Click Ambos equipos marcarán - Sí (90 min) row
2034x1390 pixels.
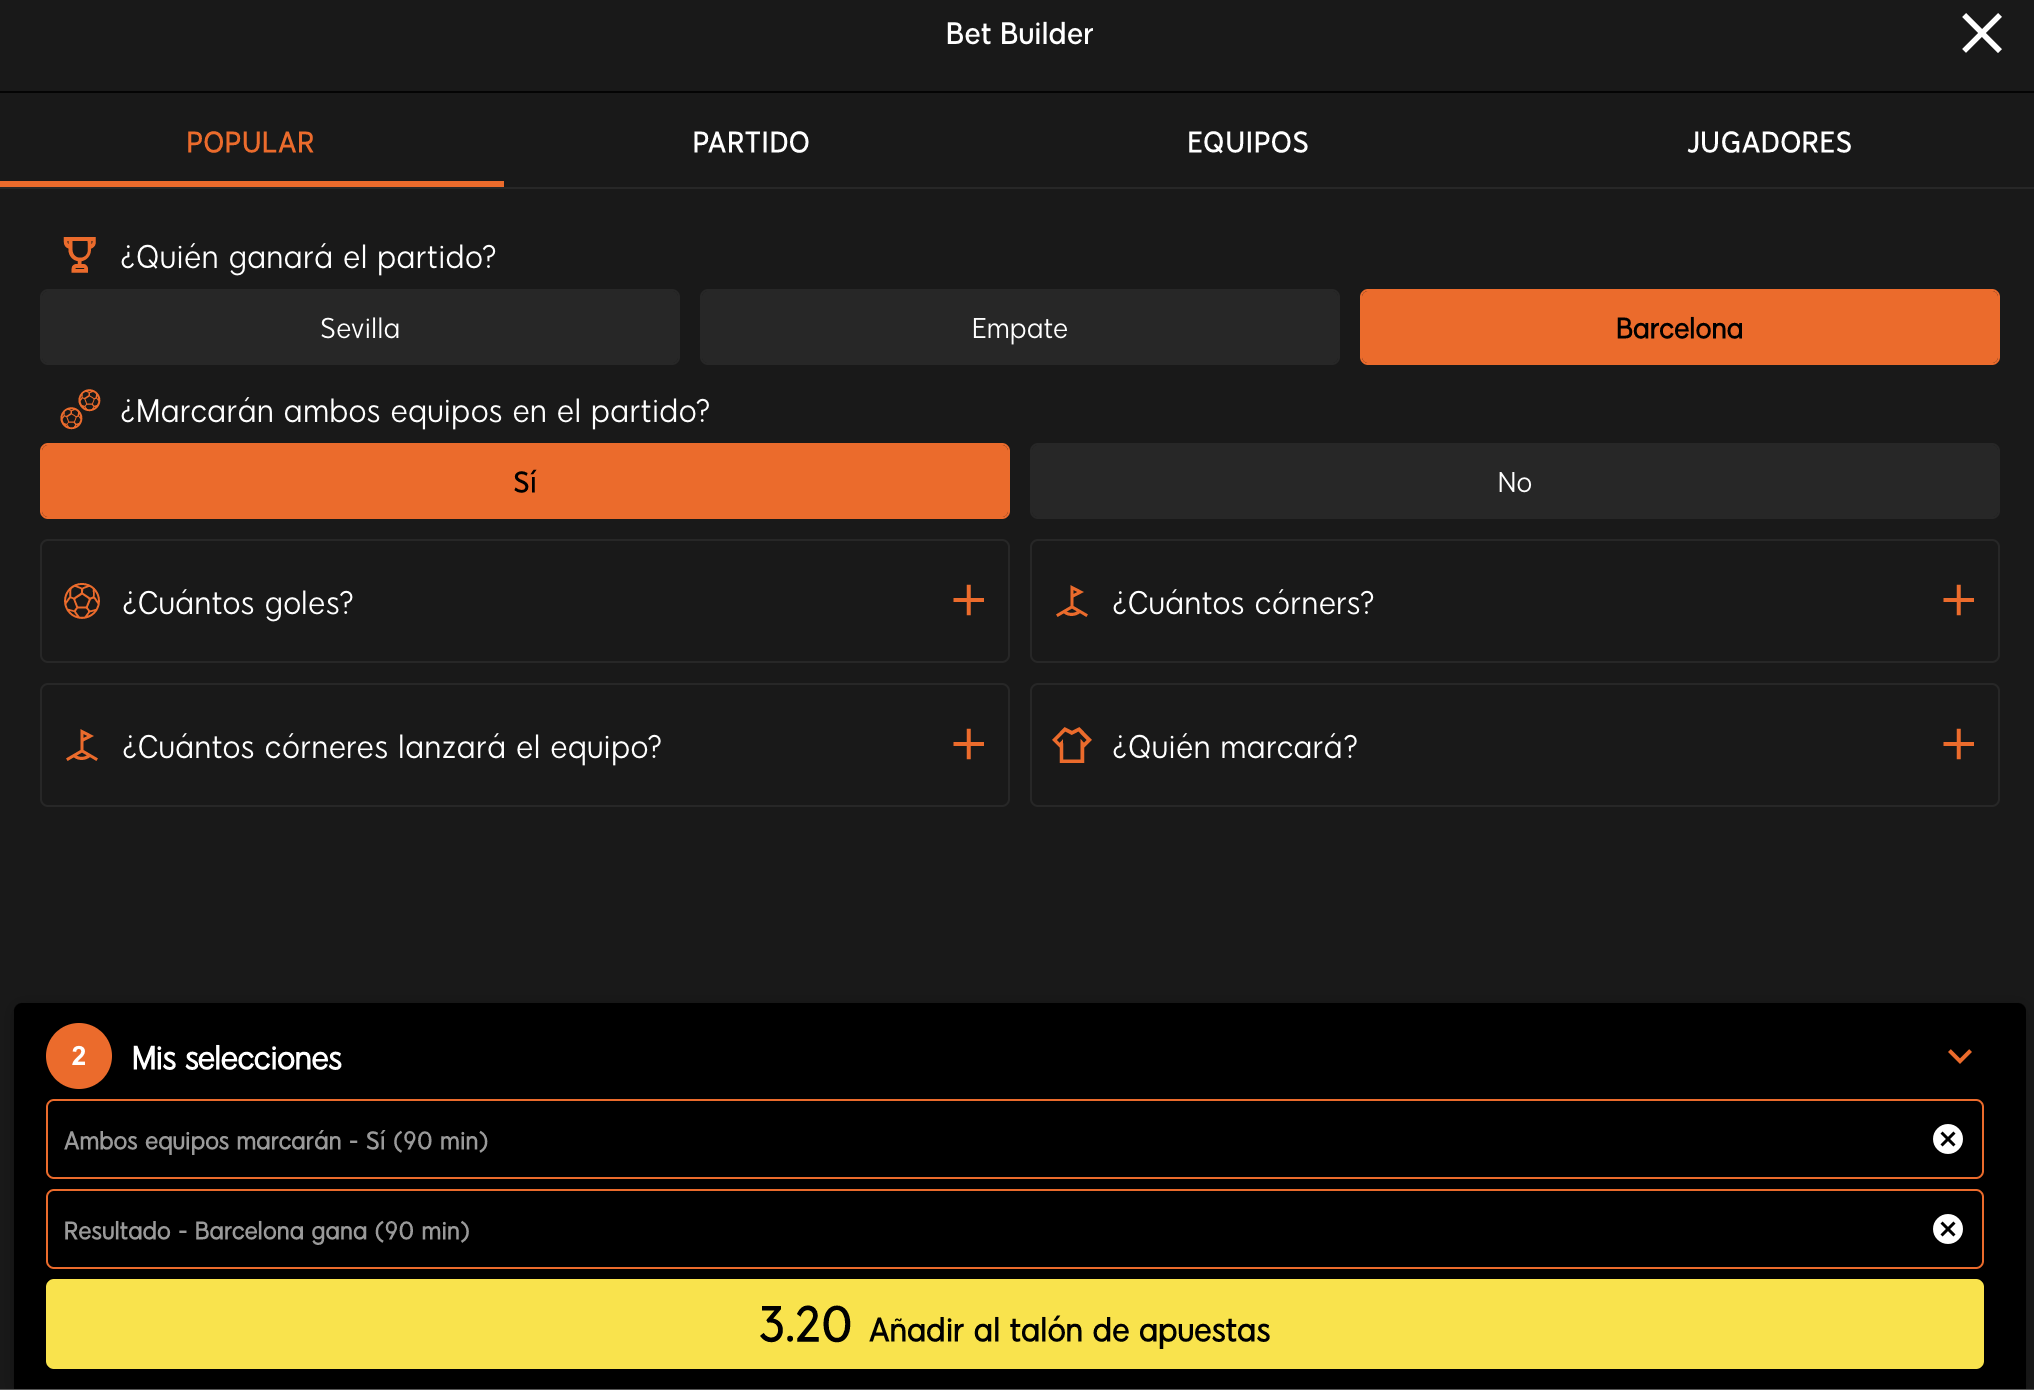click(x=1015, y=1139)
